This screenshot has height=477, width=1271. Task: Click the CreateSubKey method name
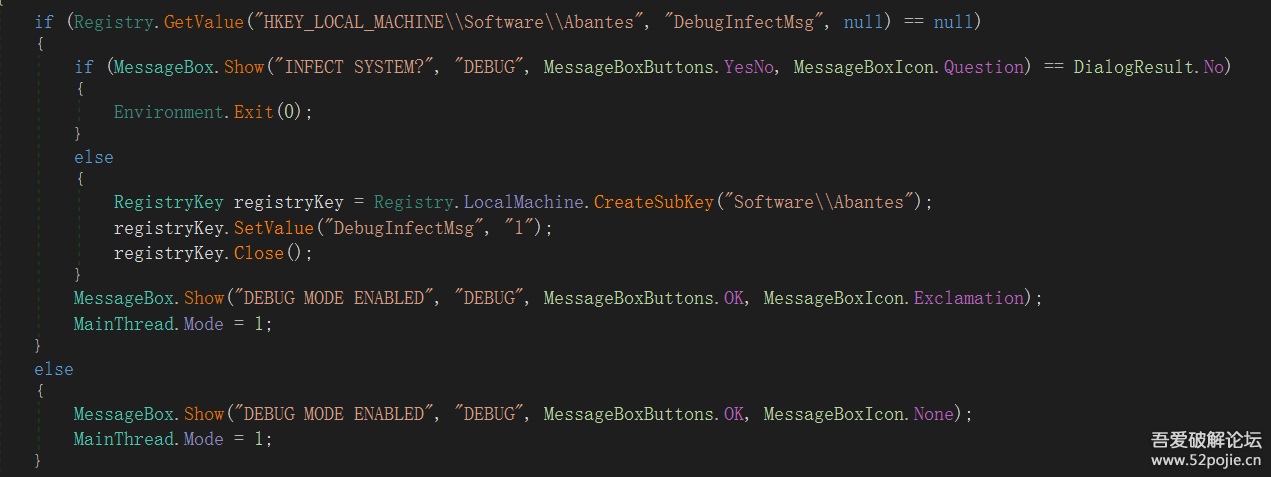pos(653,202)
